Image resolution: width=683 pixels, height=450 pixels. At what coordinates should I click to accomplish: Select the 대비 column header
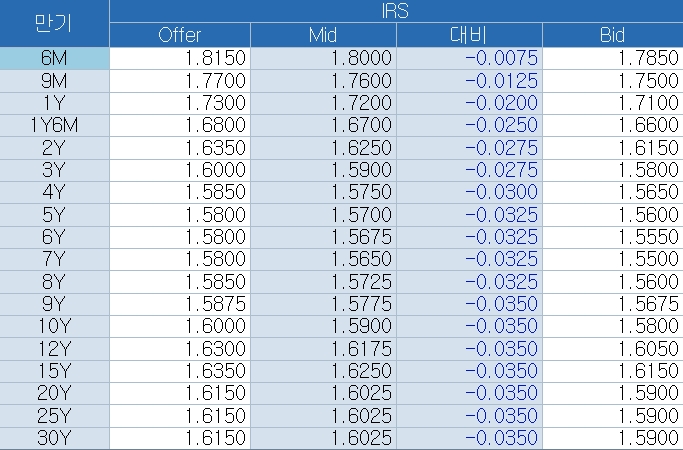(469, 35)
